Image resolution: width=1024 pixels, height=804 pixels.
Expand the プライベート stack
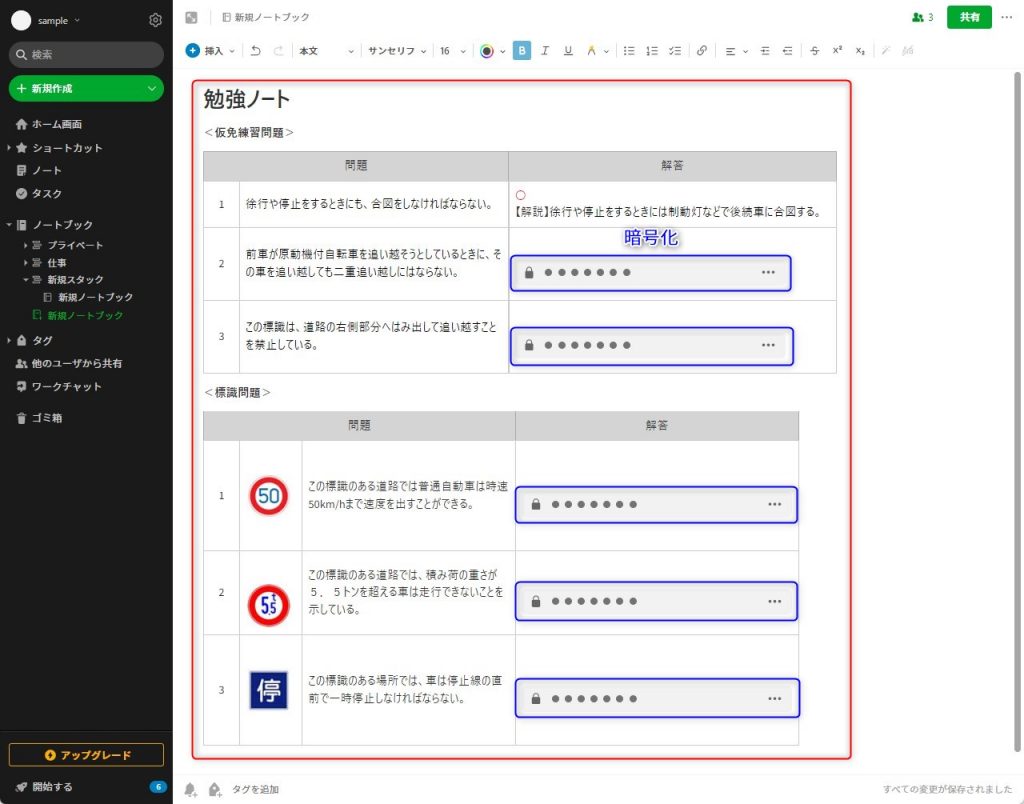25,245
